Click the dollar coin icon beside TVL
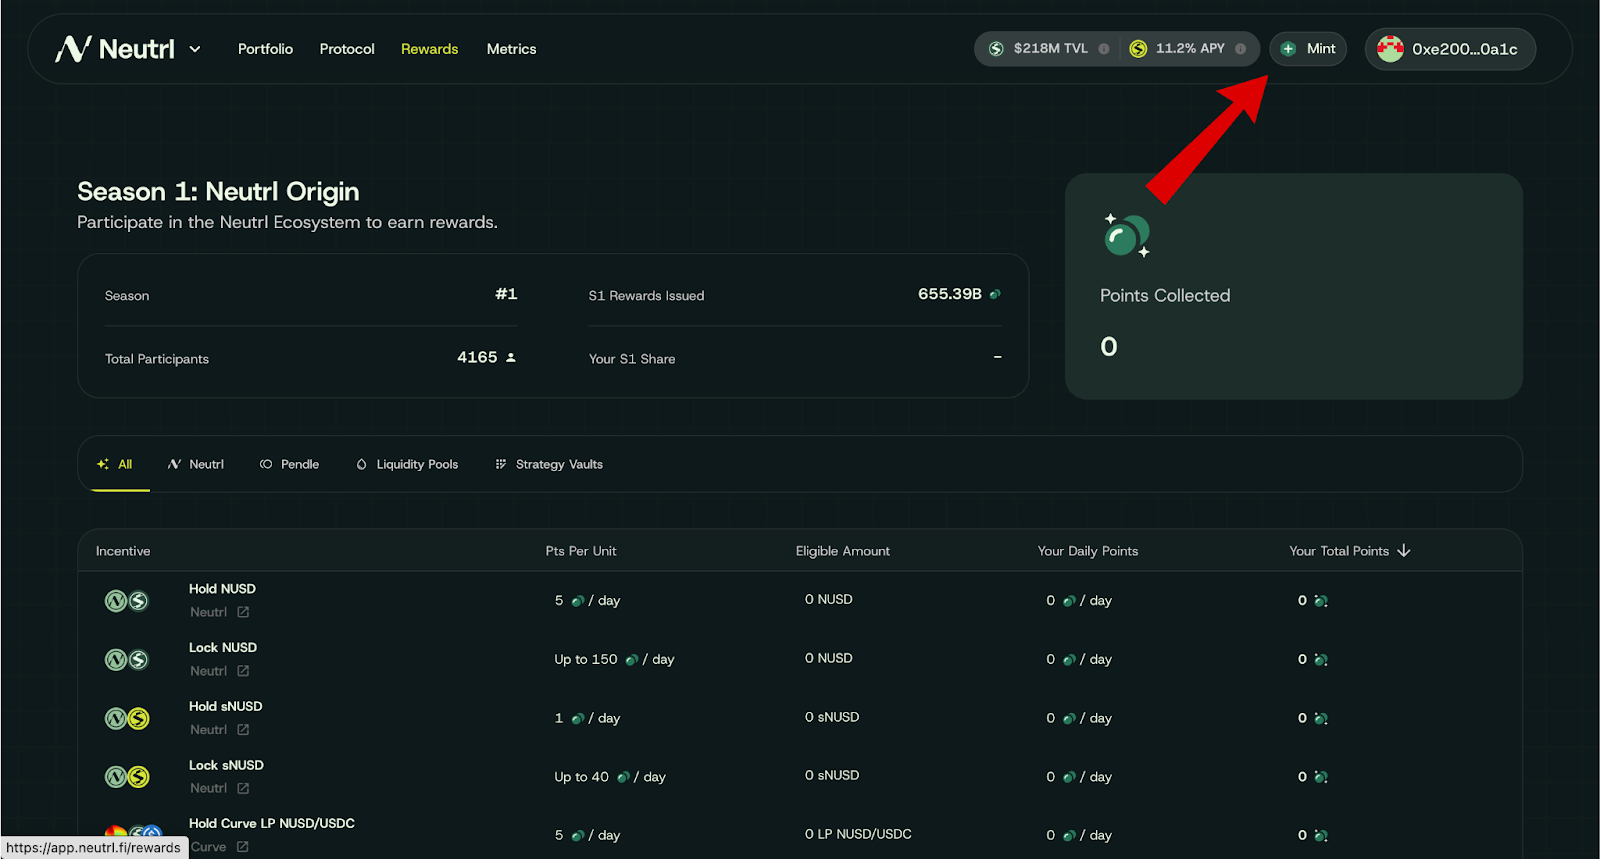The image size is (1600, 859). [x=996, y=49]
